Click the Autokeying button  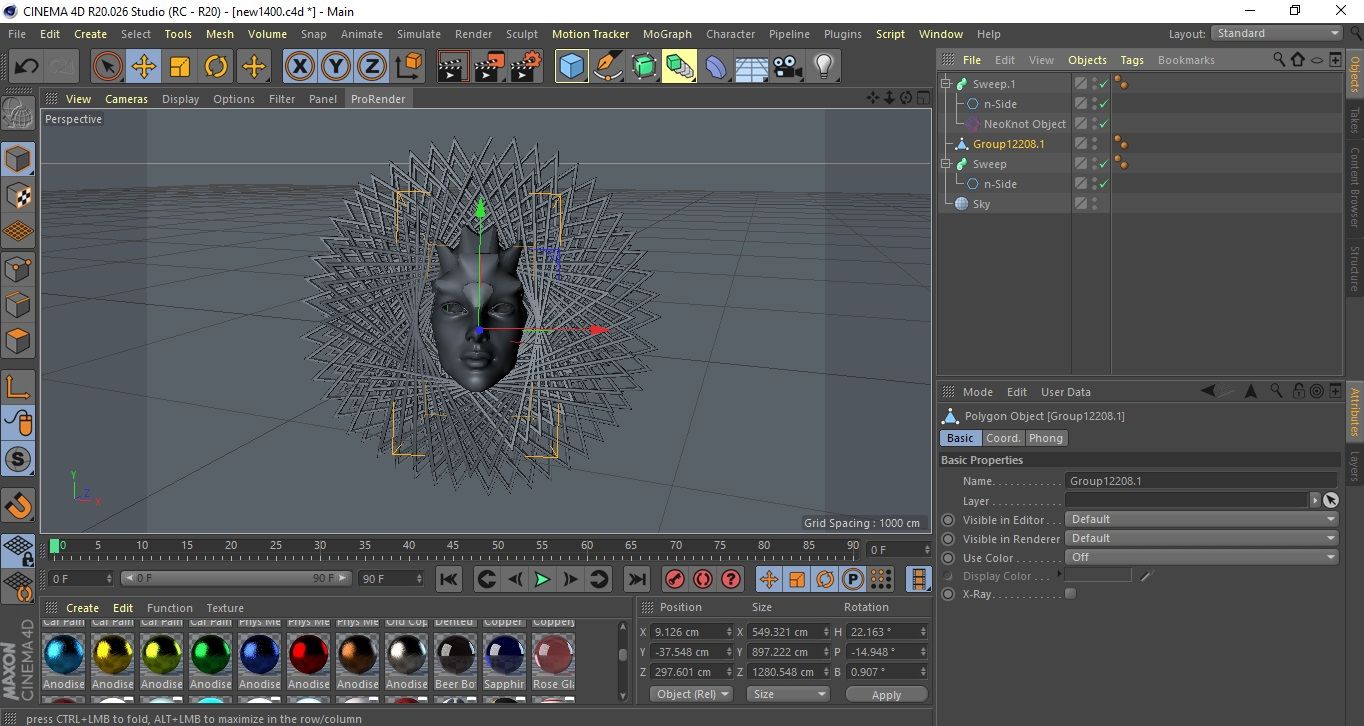pos(703,578)
